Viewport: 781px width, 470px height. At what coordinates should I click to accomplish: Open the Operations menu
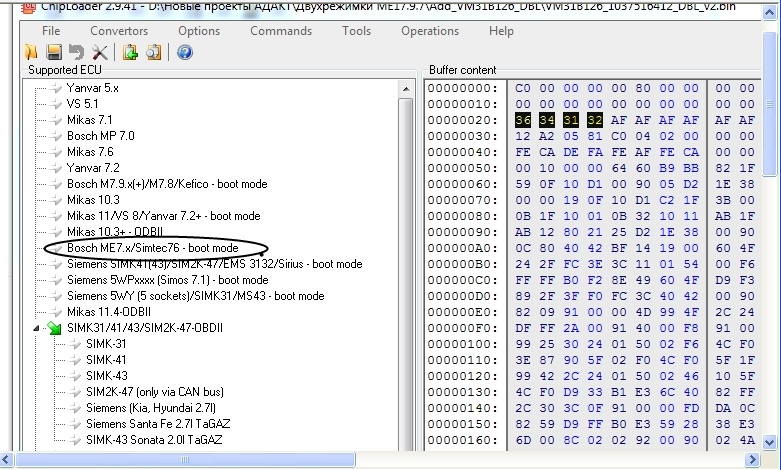430,31
